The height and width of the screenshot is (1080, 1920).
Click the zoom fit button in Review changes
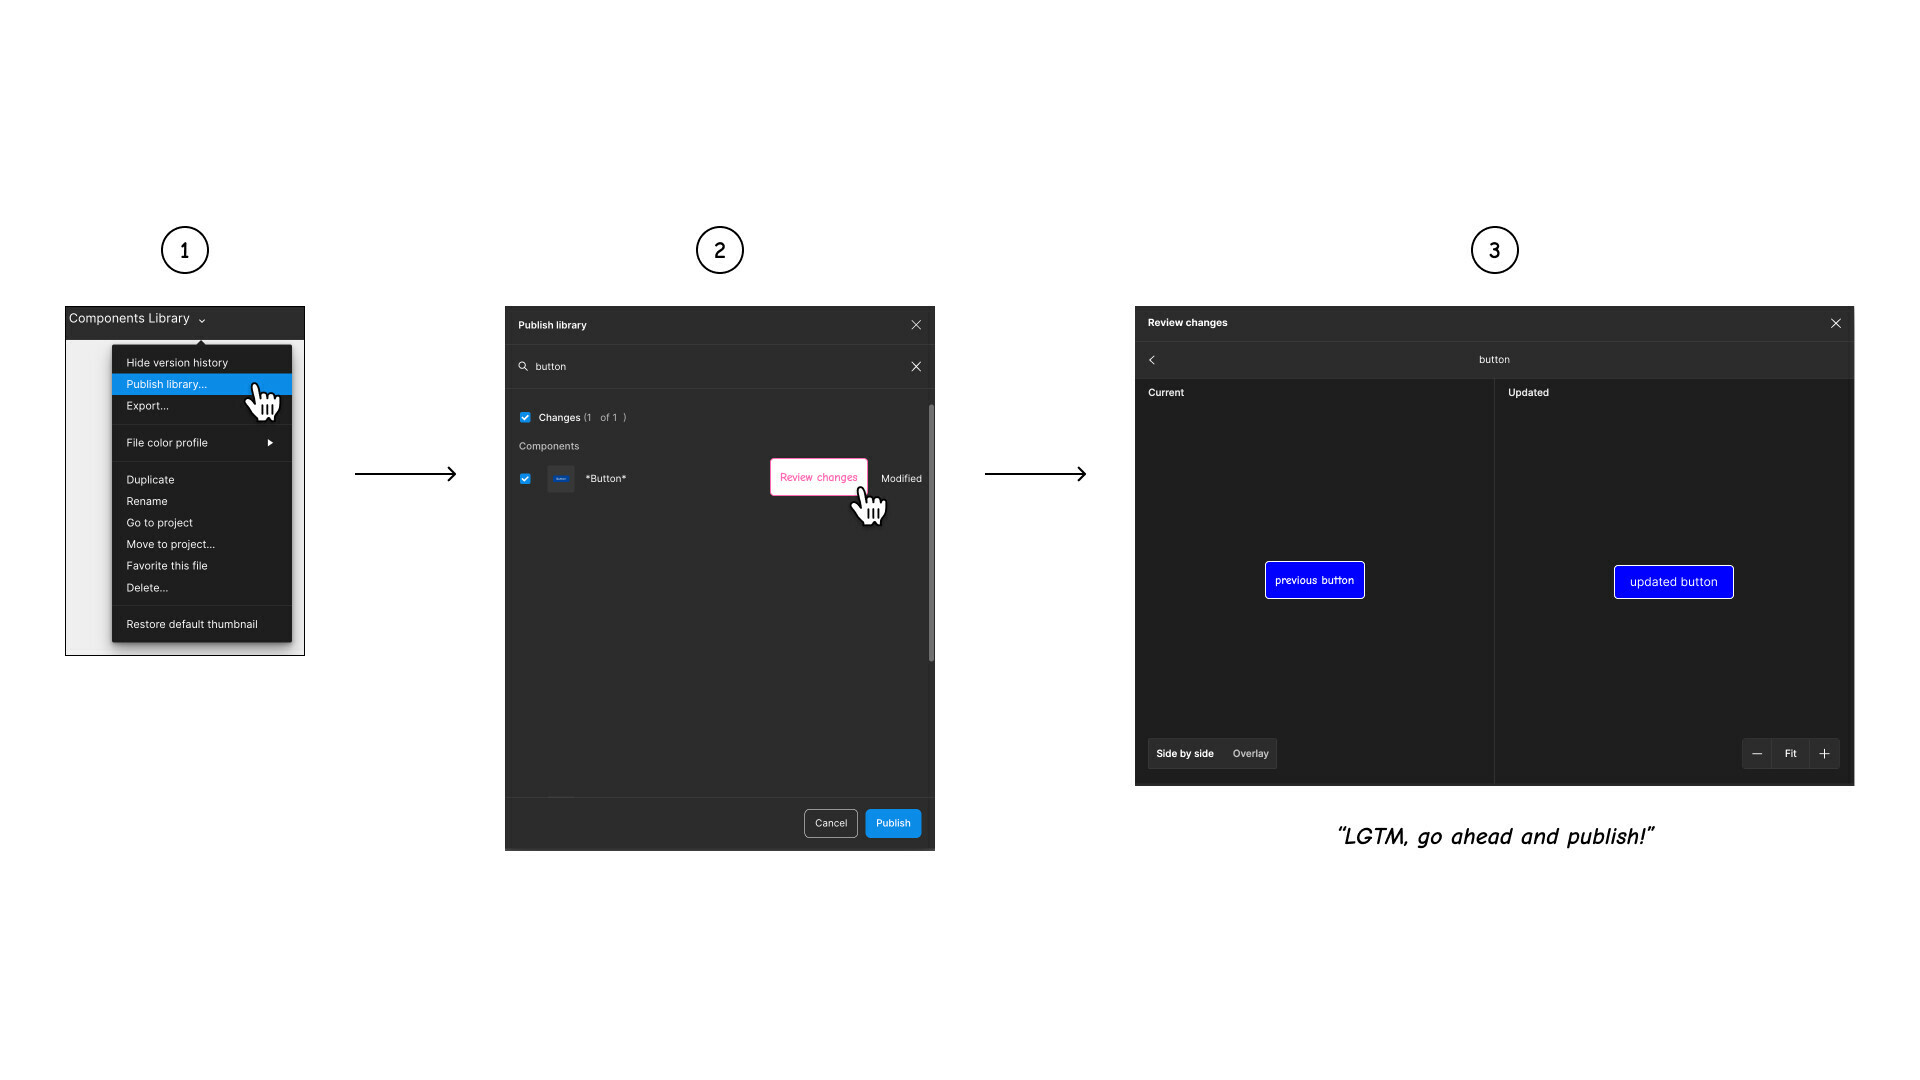1789,753
